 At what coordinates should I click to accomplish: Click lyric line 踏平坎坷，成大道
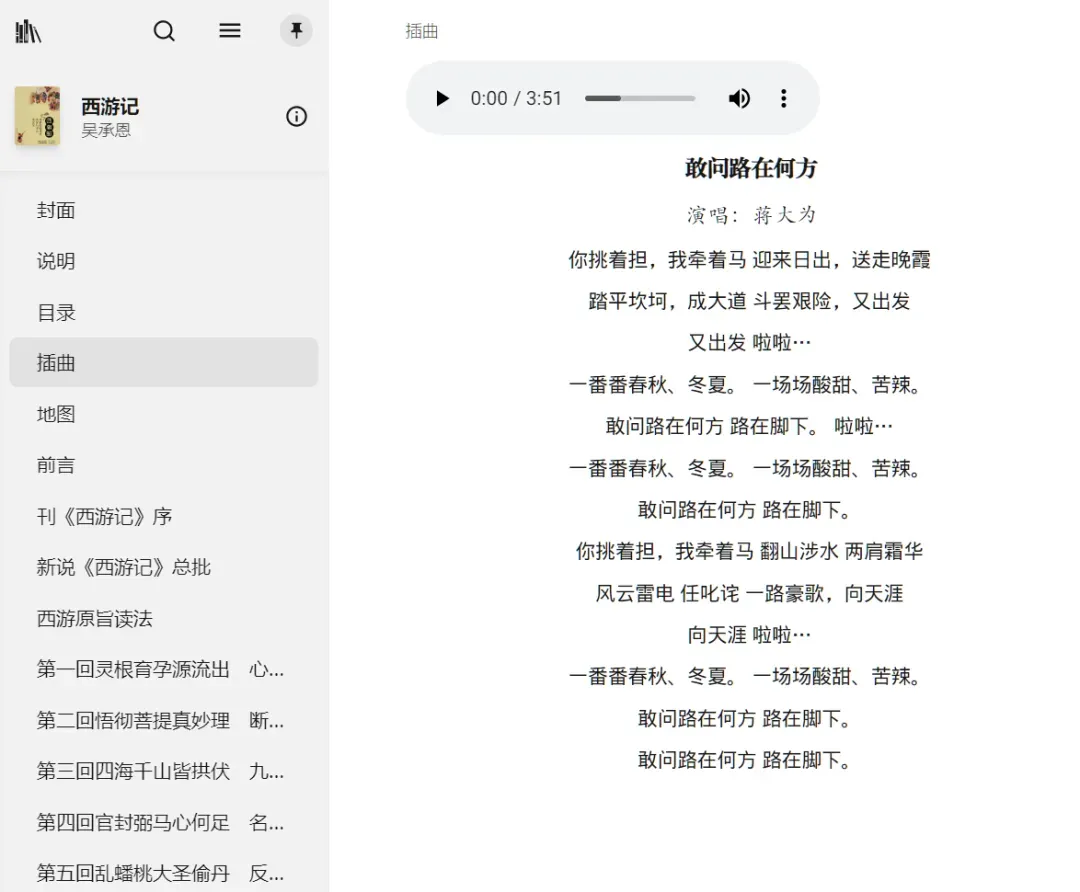667,301
